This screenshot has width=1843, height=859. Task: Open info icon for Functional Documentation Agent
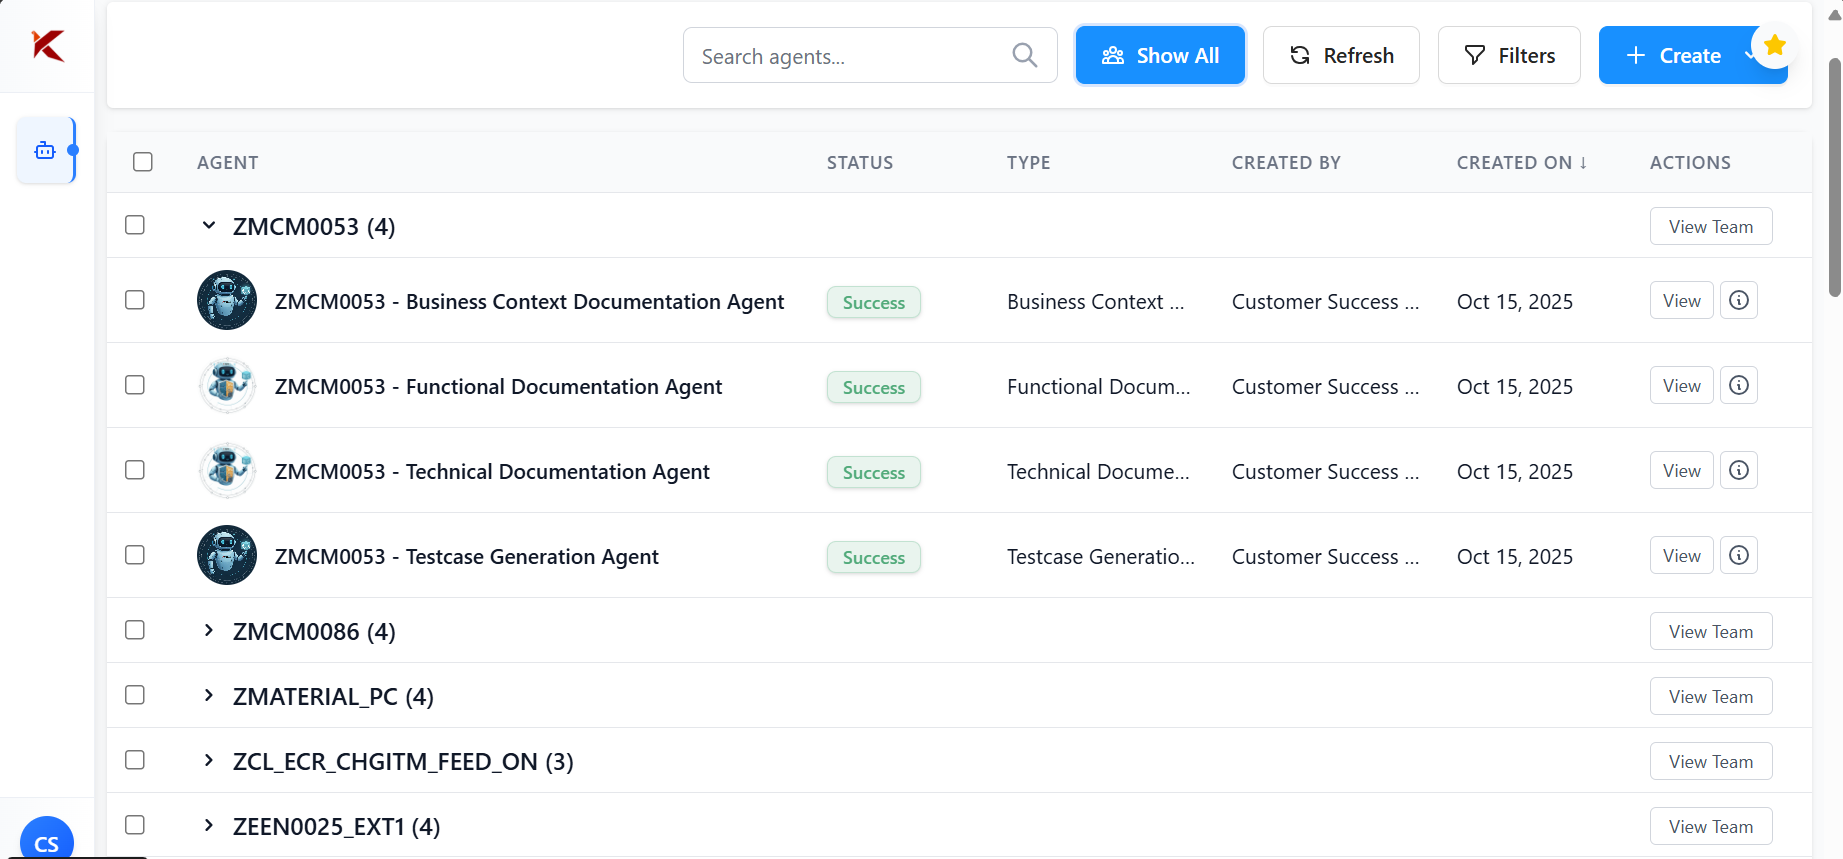point(1738,385)
